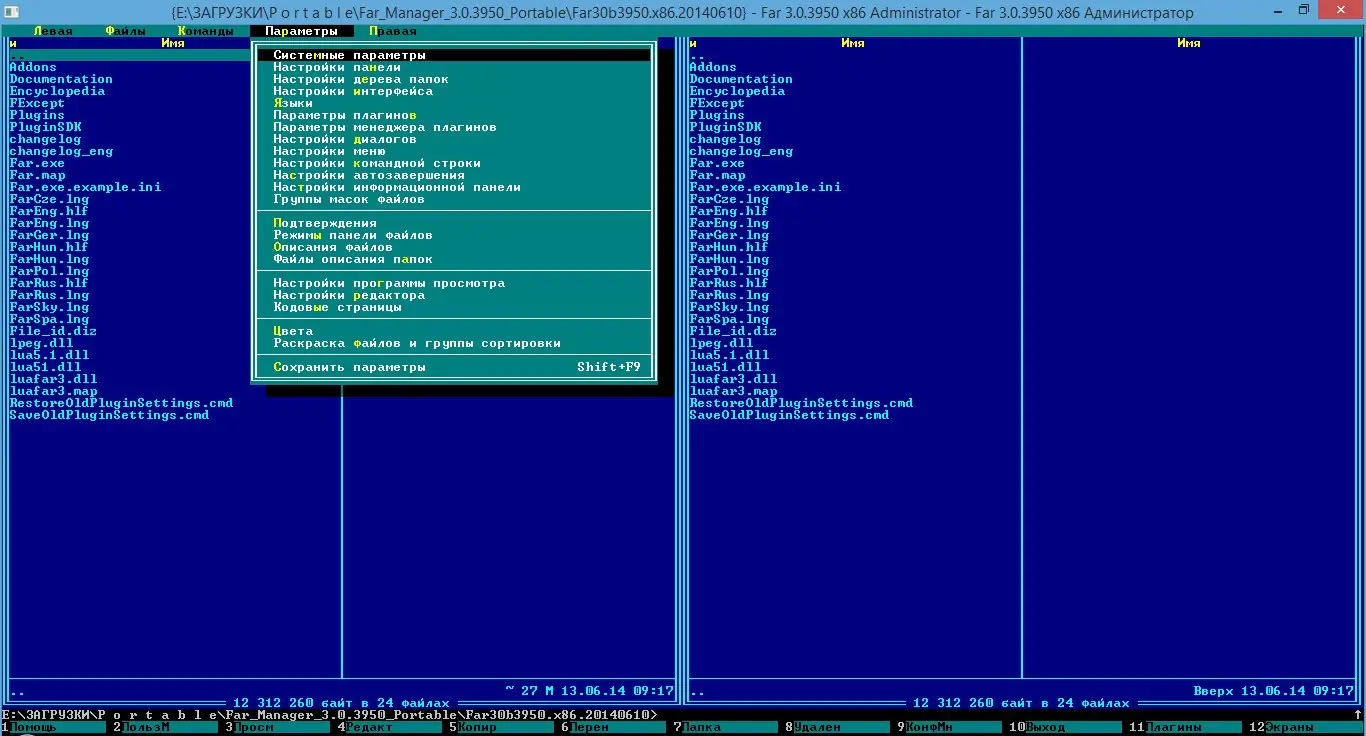Open Раскраска файлов и группы сортировки
The image size is (1366, 736).
(x=453, y=343)
